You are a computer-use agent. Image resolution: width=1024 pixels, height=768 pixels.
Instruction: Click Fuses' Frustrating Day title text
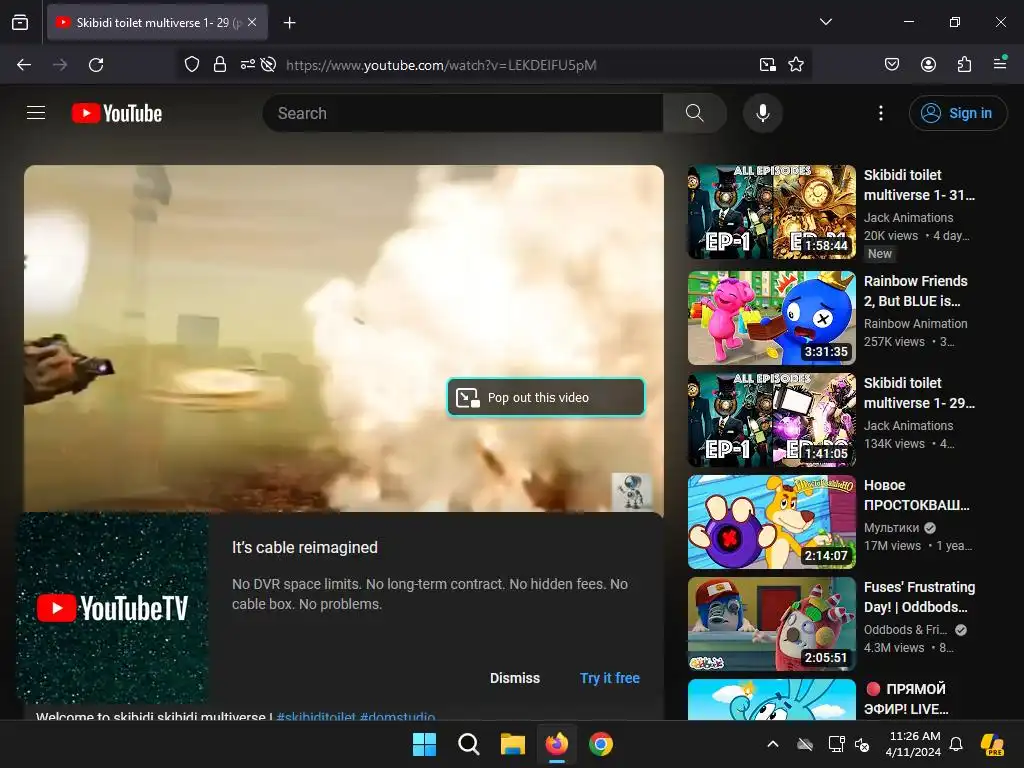[x=919, y=597]
